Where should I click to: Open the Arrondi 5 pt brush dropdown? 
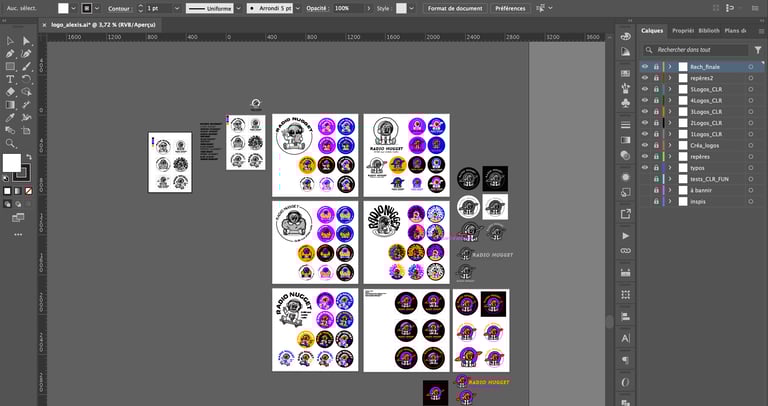[298, 8]
